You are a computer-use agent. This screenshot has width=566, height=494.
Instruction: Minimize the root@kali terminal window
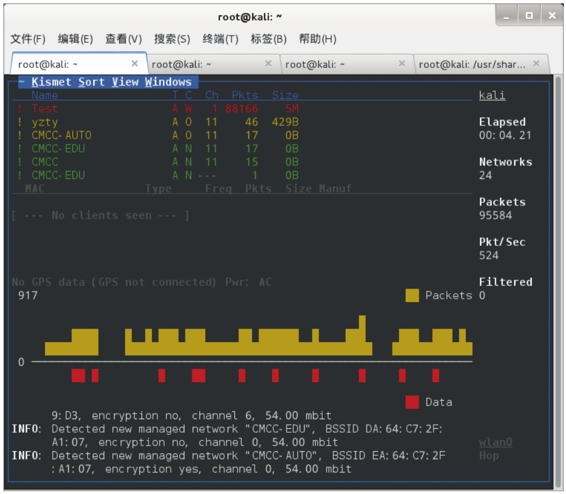pos(506,16)
